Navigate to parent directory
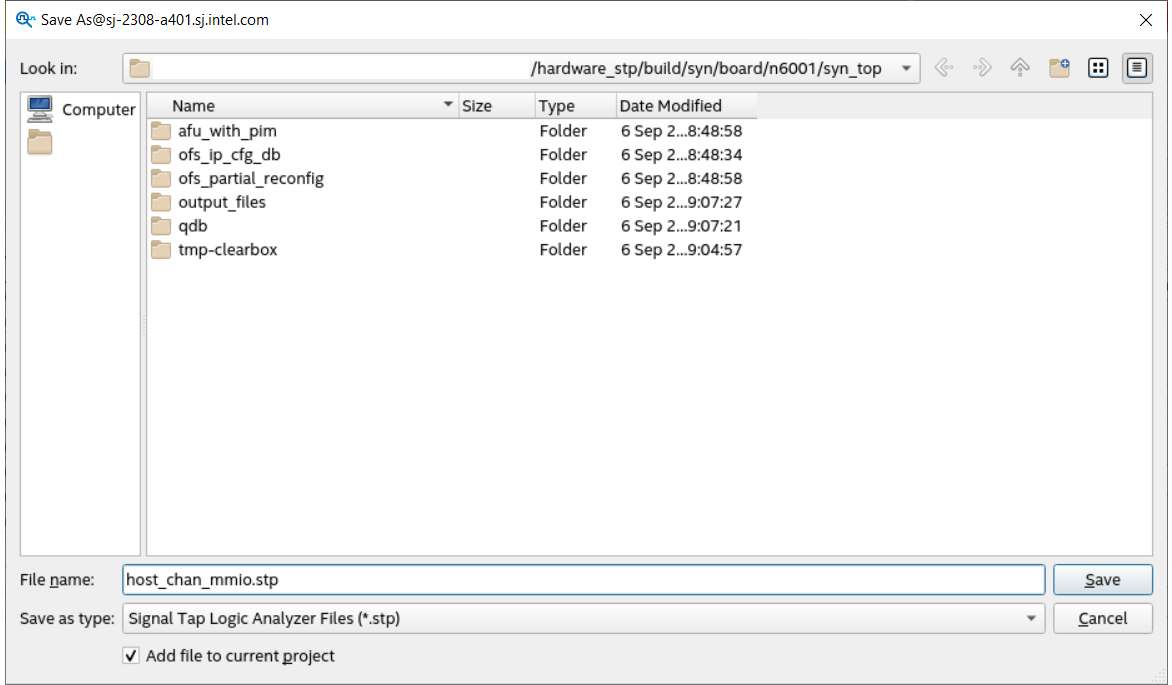The height and width of the screenshot is (685, 1172). (1020, 68)
